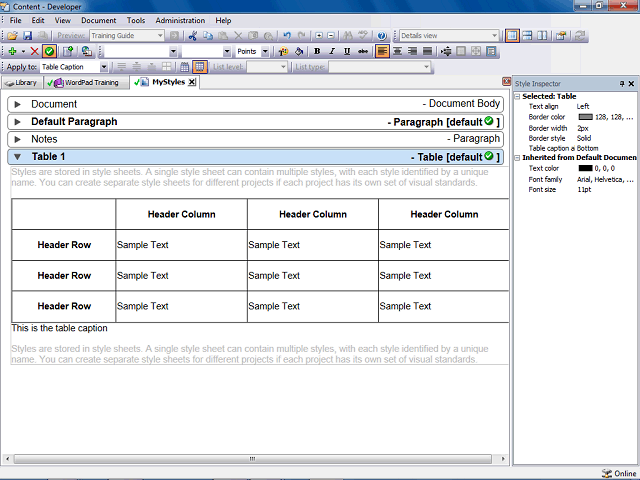This screenshot has height=480, width=640.
Task: Collapse the Table 1 style row
Action: coord(18,157)
